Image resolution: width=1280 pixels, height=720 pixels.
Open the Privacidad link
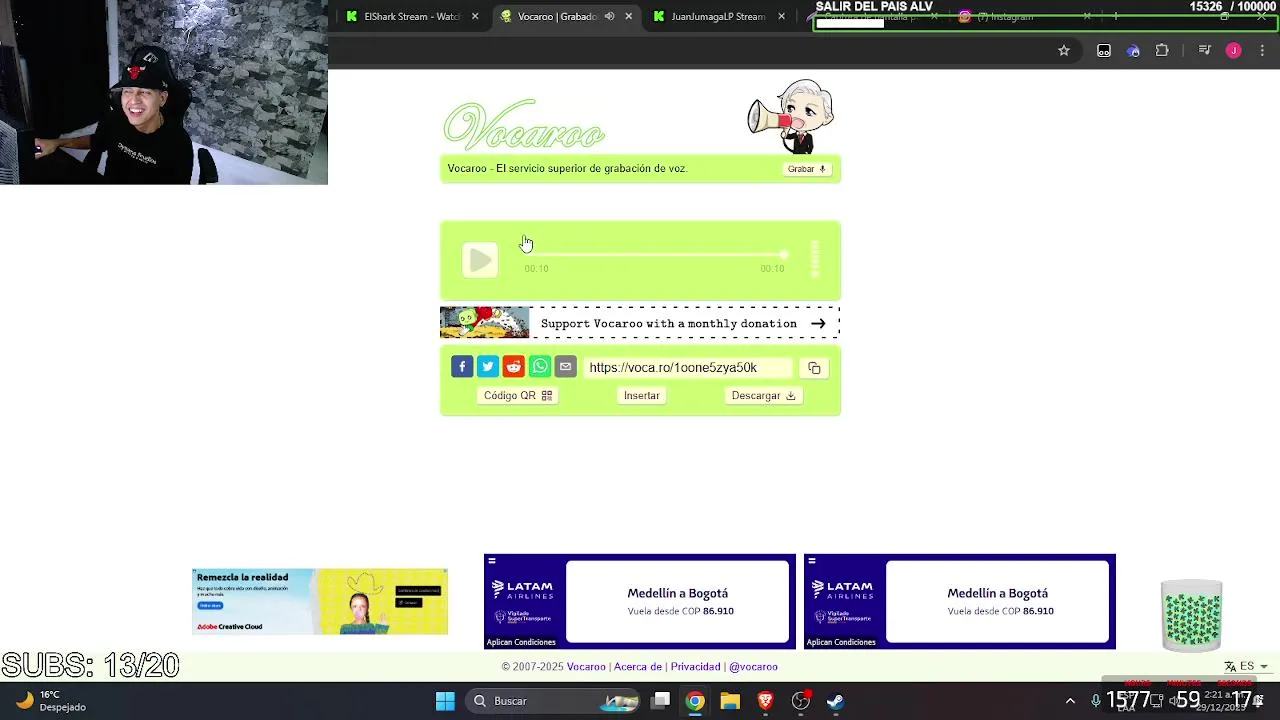[695, 667]
